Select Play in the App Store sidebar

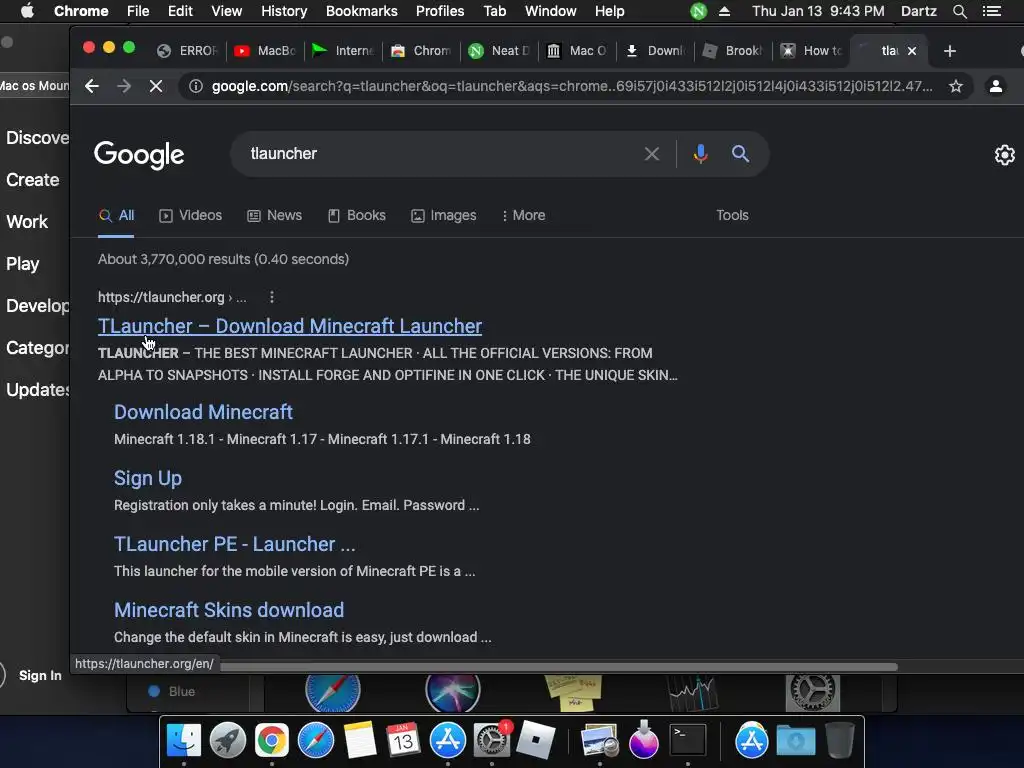click(23, 264)
